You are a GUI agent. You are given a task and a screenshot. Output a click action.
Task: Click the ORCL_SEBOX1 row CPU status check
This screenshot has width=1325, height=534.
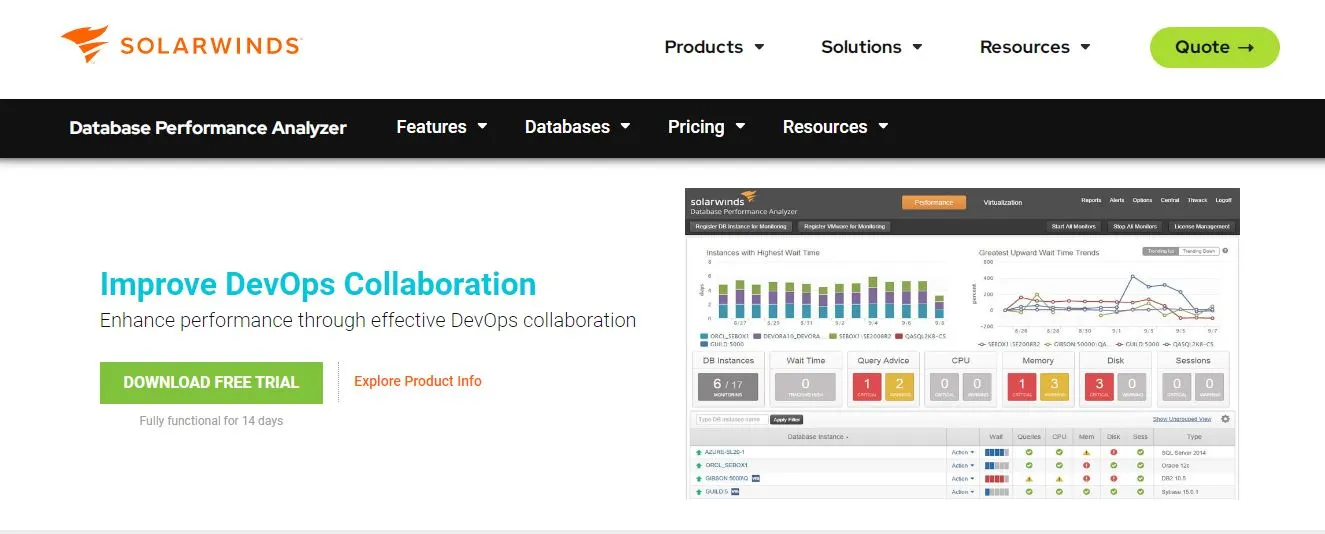tap(1059, 465)
